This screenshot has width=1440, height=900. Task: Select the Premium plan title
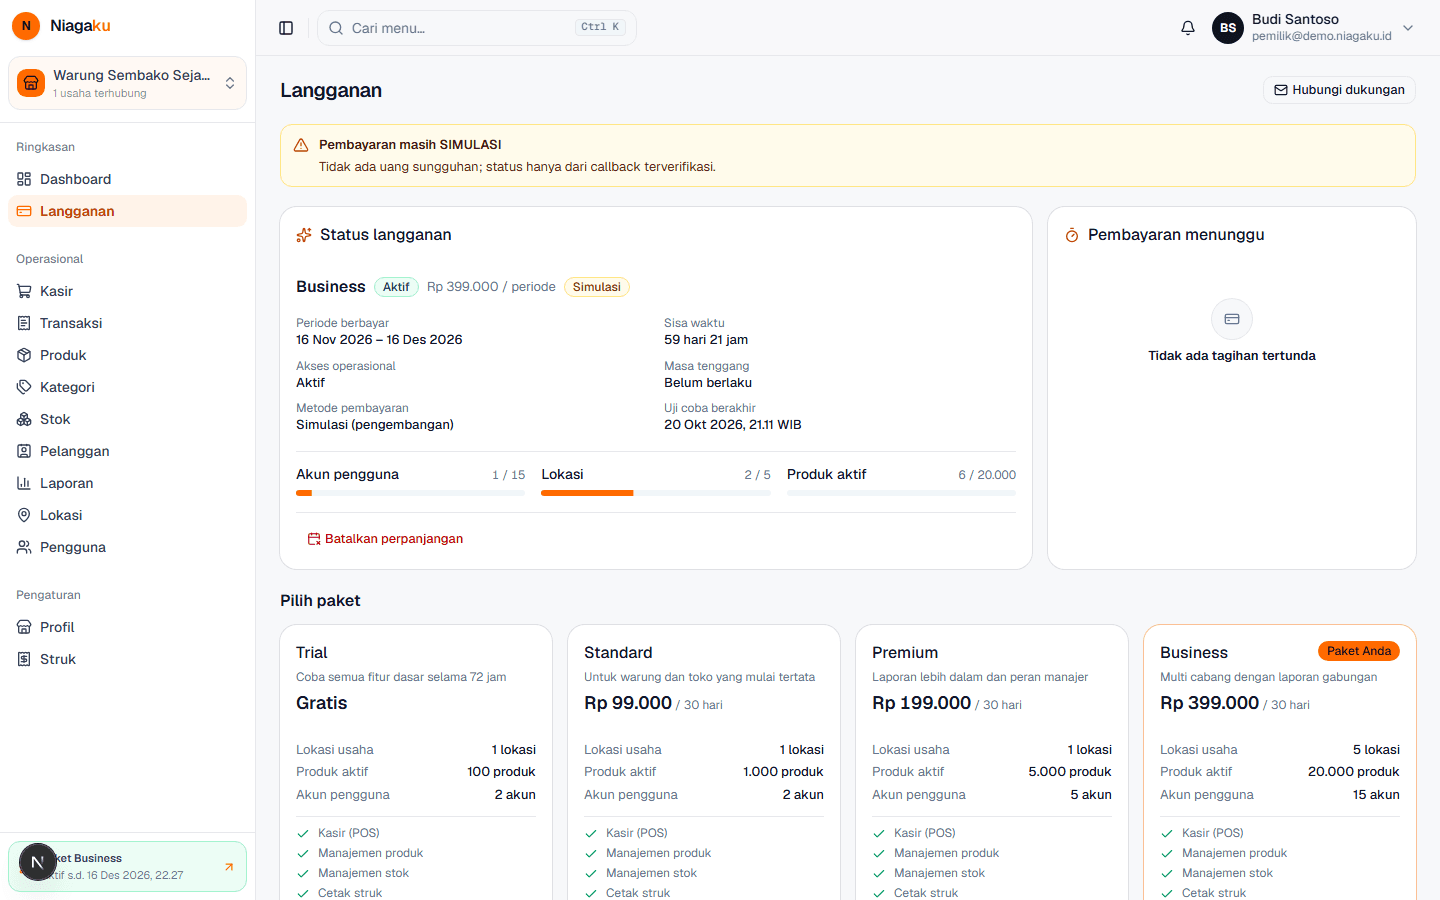coord(905,652)
